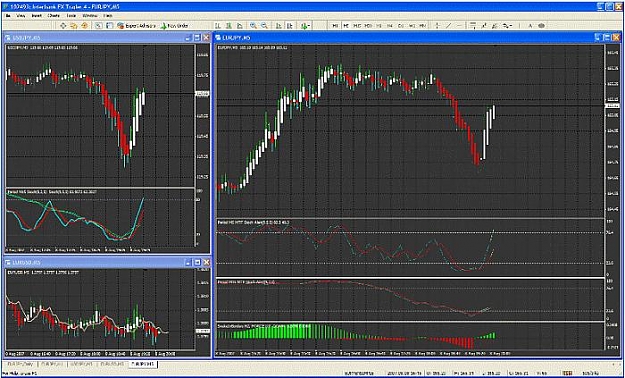Select the H1 timeframe

coord(379,26)
